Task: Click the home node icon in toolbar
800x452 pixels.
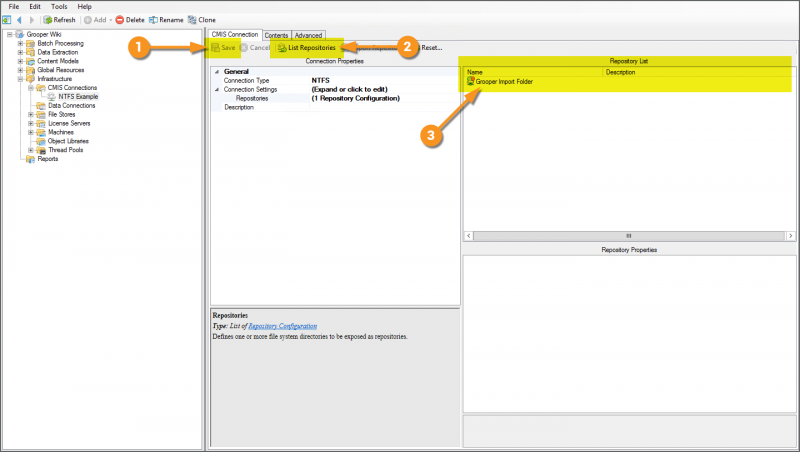Action: click(x=7, y=20)
